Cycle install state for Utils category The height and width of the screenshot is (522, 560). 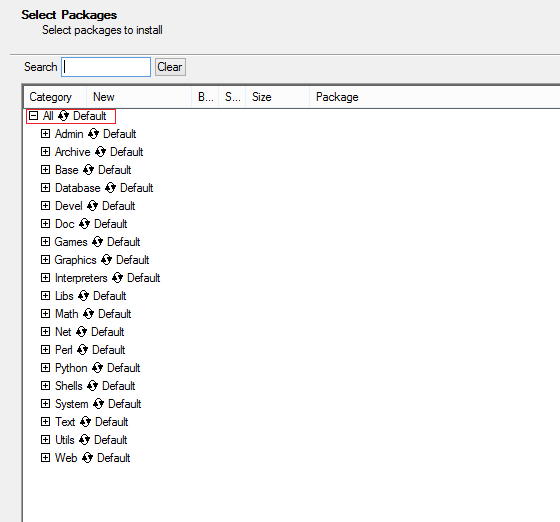click(84, 440)
